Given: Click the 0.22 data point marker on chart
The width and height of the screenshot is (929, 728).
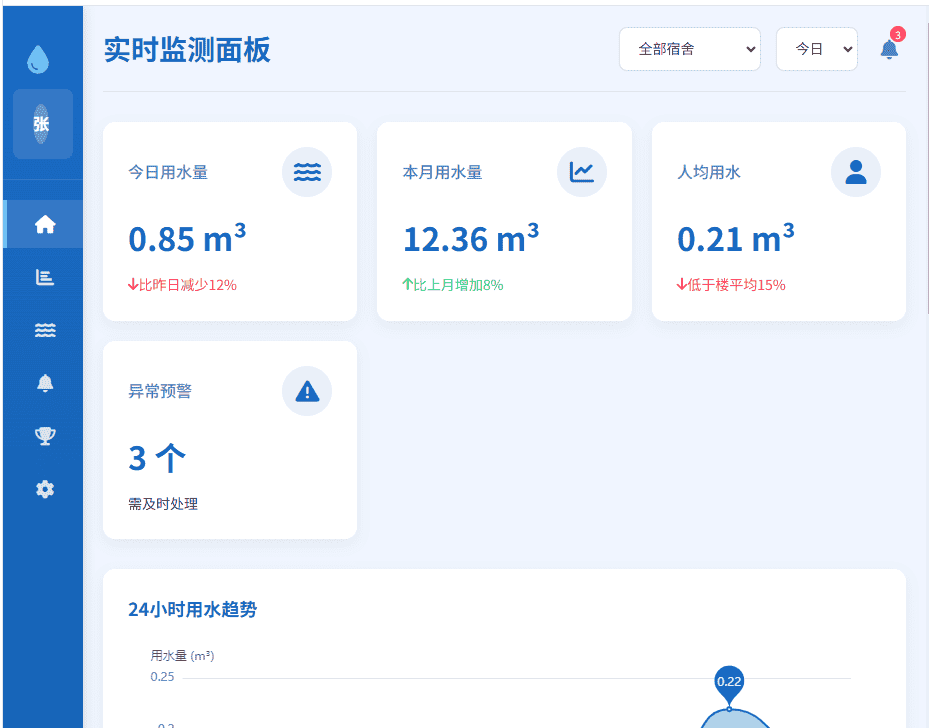Looking at the screenshot, I should click(730, 680).
